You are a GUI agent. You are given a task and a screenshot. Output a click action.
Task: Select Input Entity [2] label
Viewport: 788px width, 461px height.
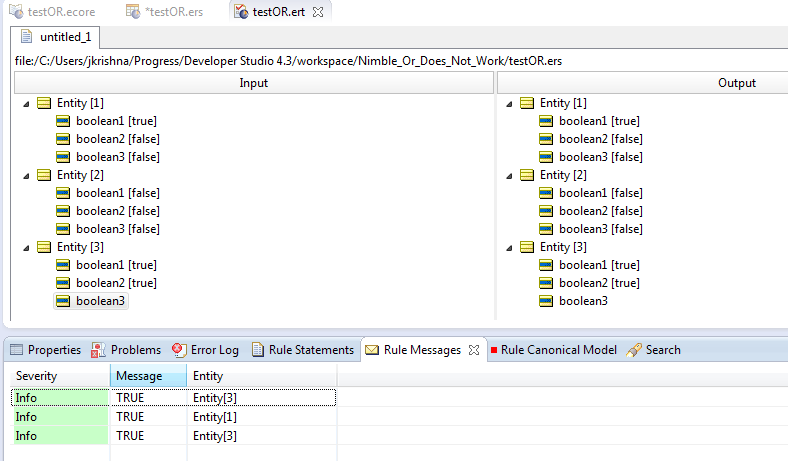[x=80, y=175]
